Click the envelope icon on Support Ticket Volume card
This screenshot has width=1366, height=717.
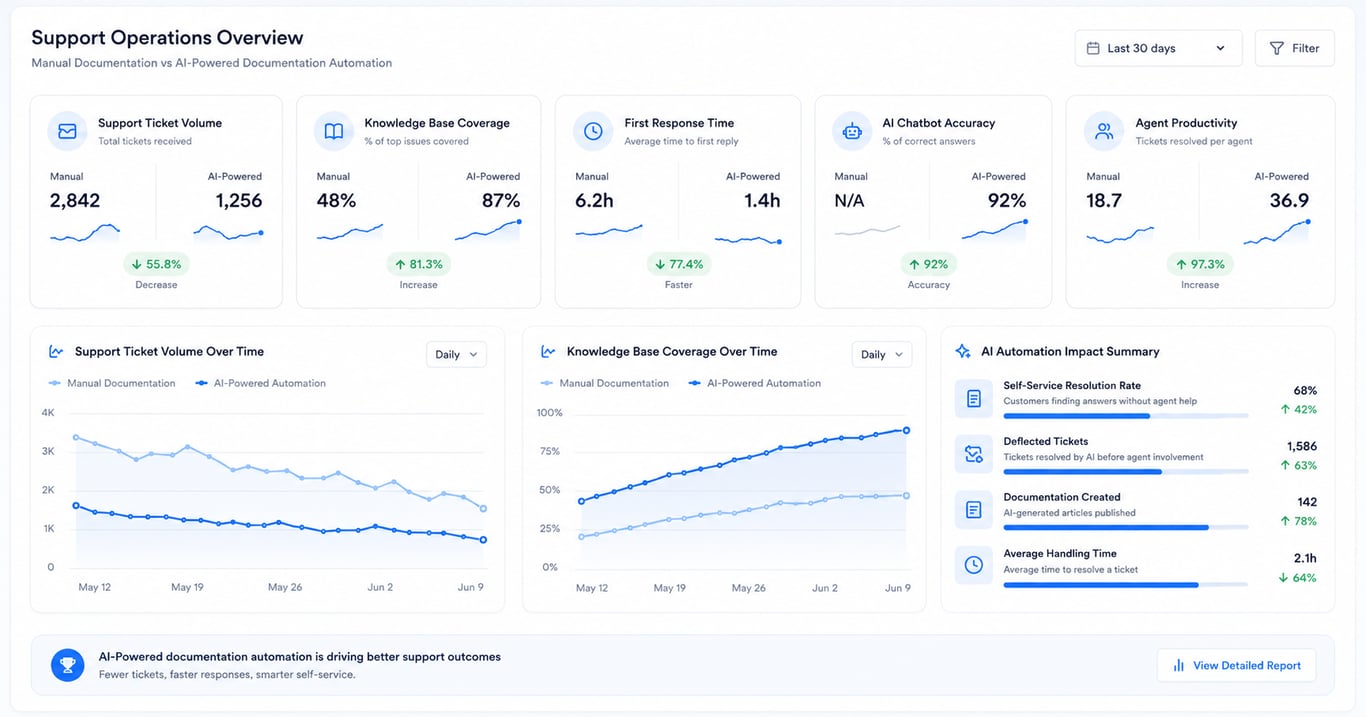(x=67, y=131)
